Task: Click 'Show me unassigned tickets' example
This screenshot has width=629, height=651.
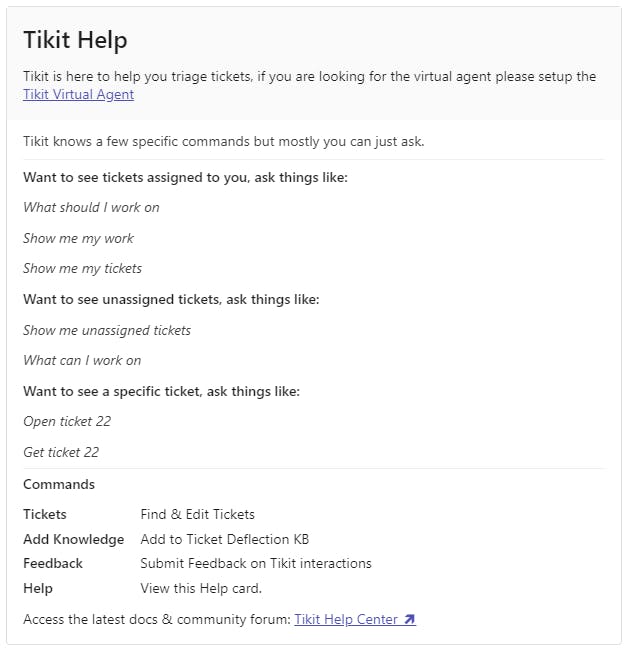Action: point(107,330)
